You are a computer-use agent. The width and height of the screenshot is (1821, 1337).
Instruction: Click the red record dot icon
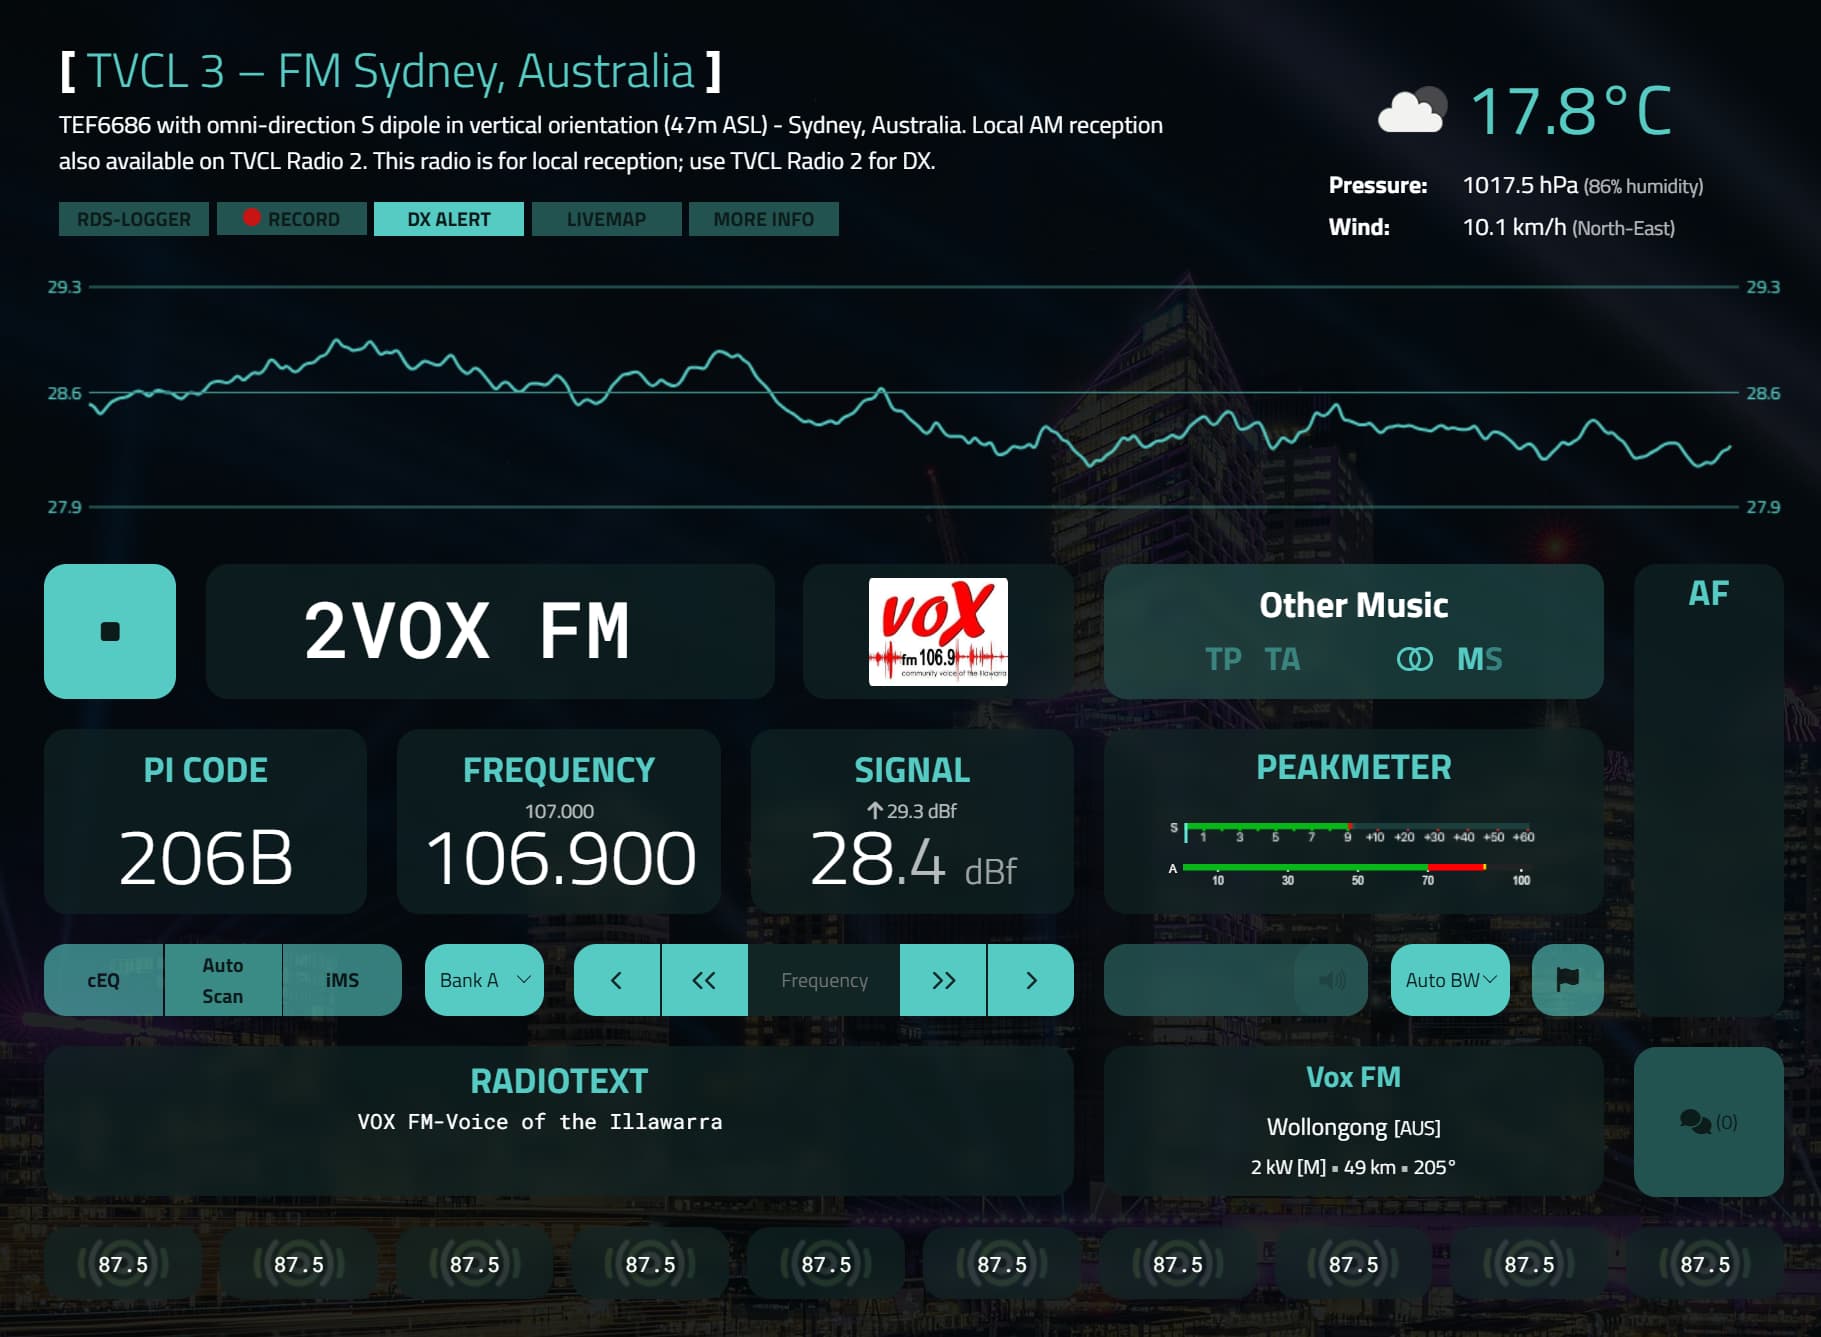(252, 217)
